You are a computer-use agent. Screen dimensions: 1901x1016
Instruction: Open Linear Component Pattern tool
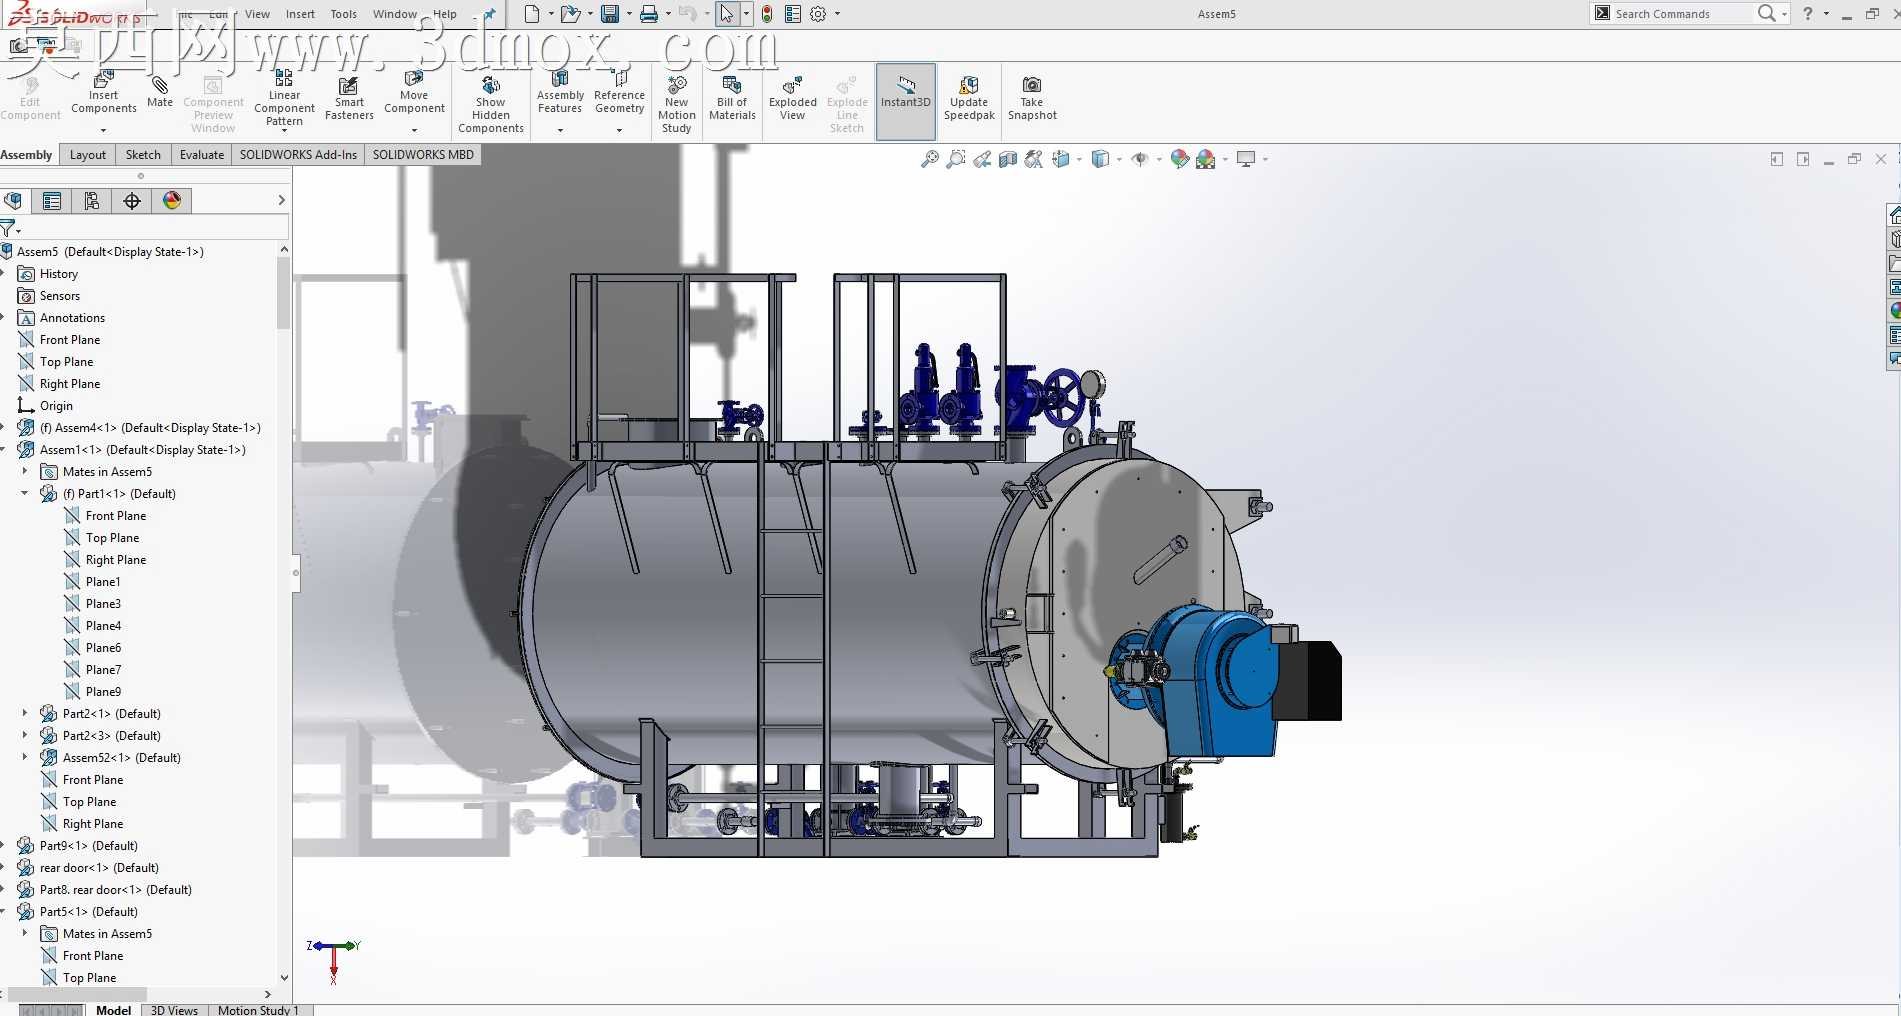284,98
